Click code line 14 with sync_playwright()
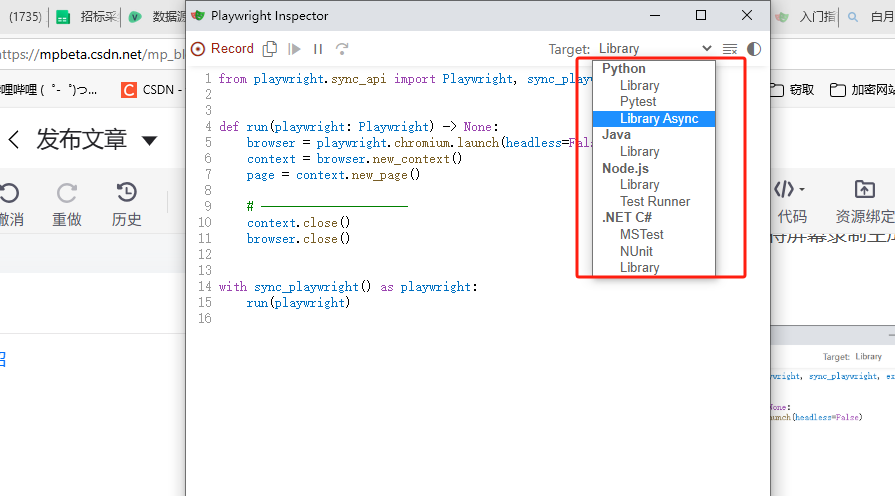The image size is (895, 496). pos(348,287)
